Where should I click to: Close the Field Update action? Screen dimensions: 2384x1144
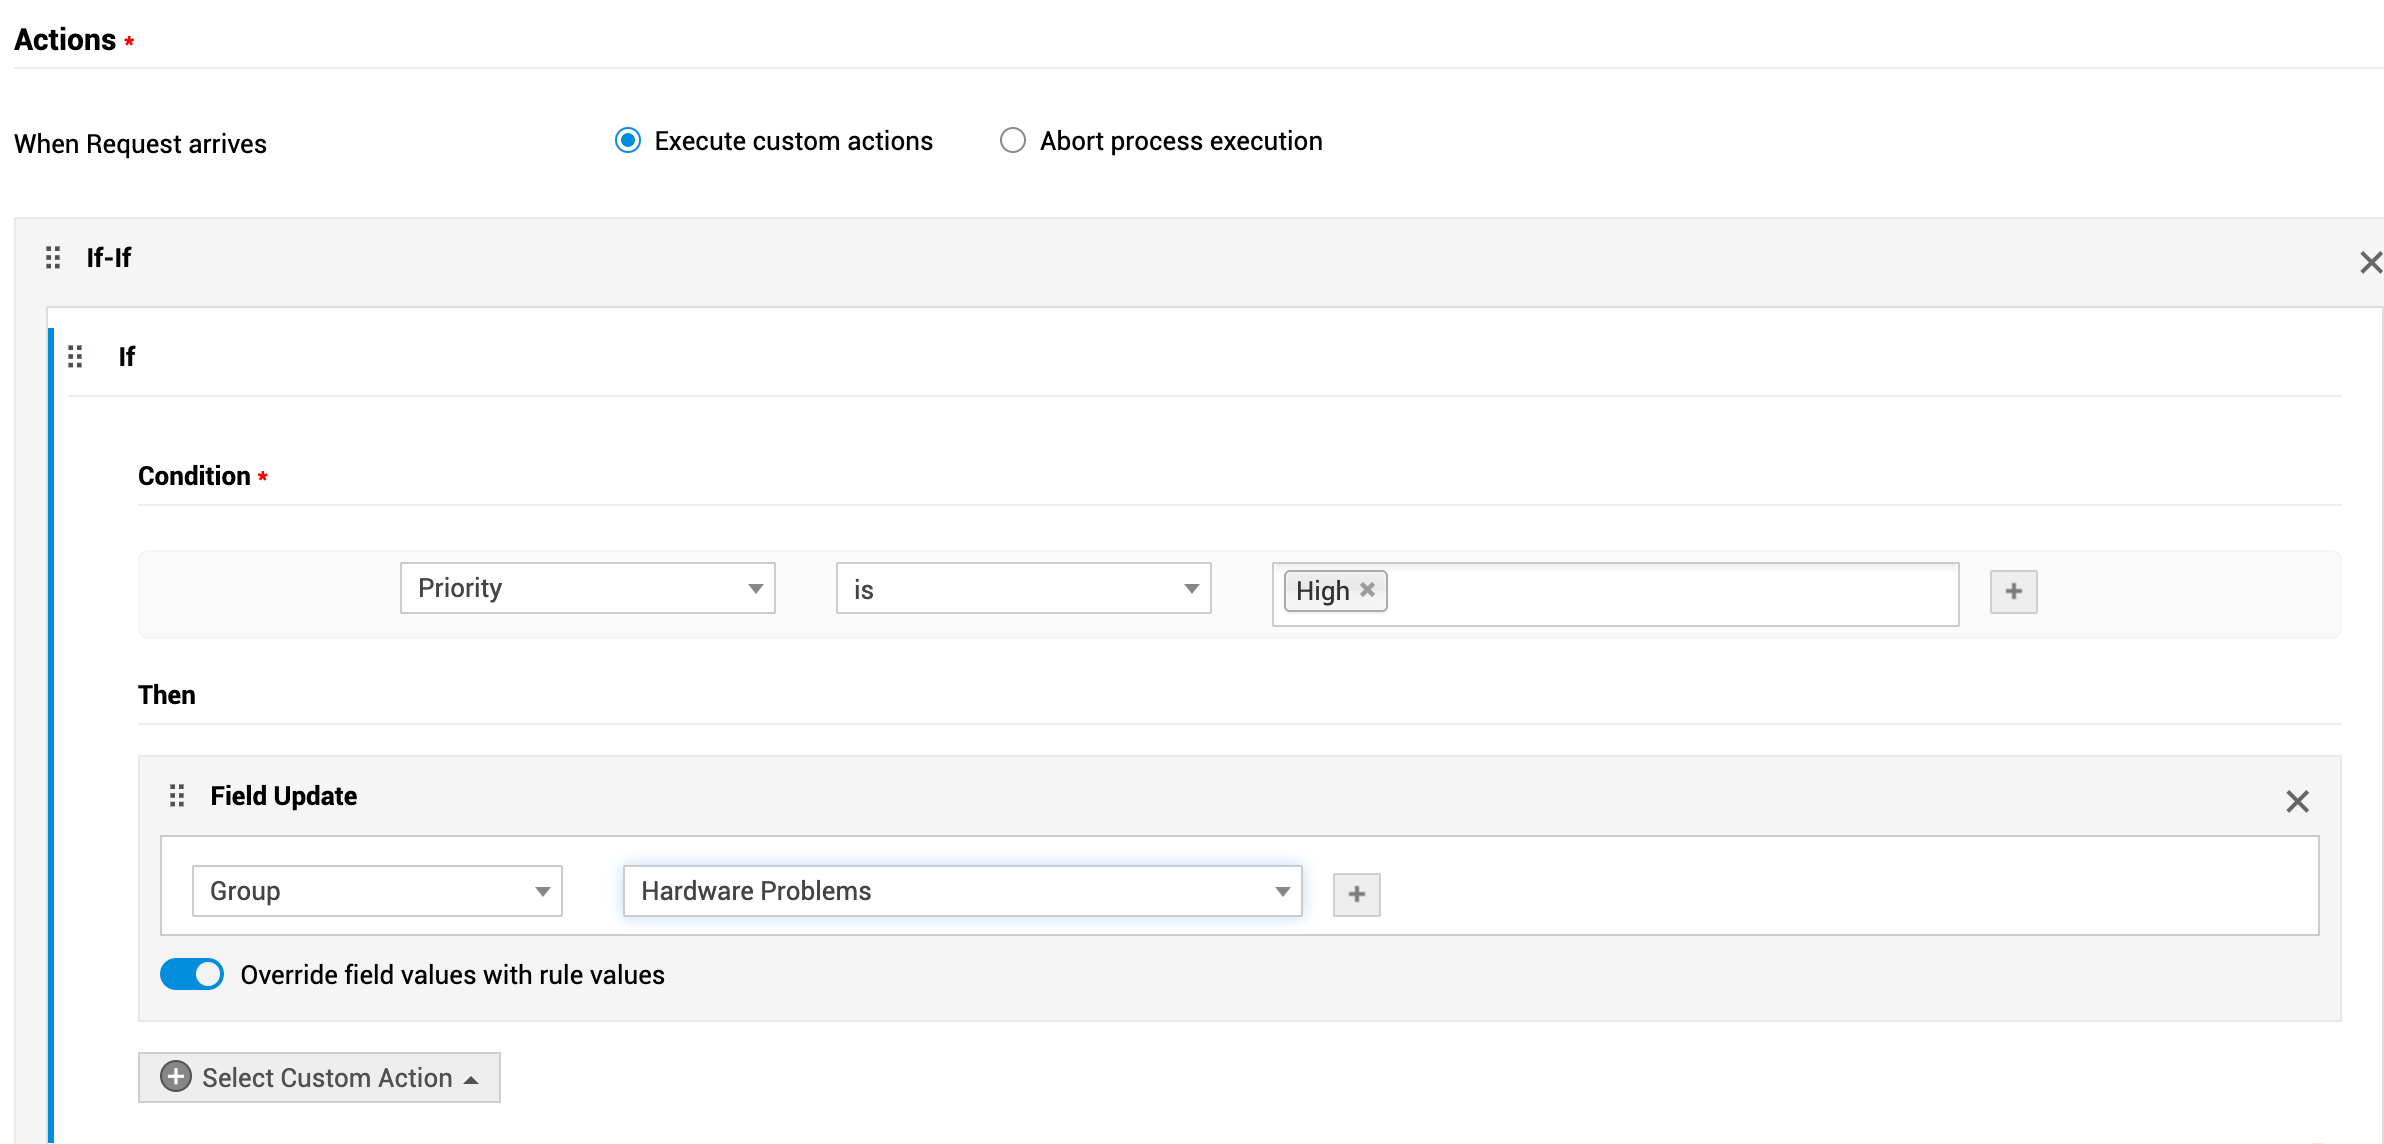(x=2297, y=801)
